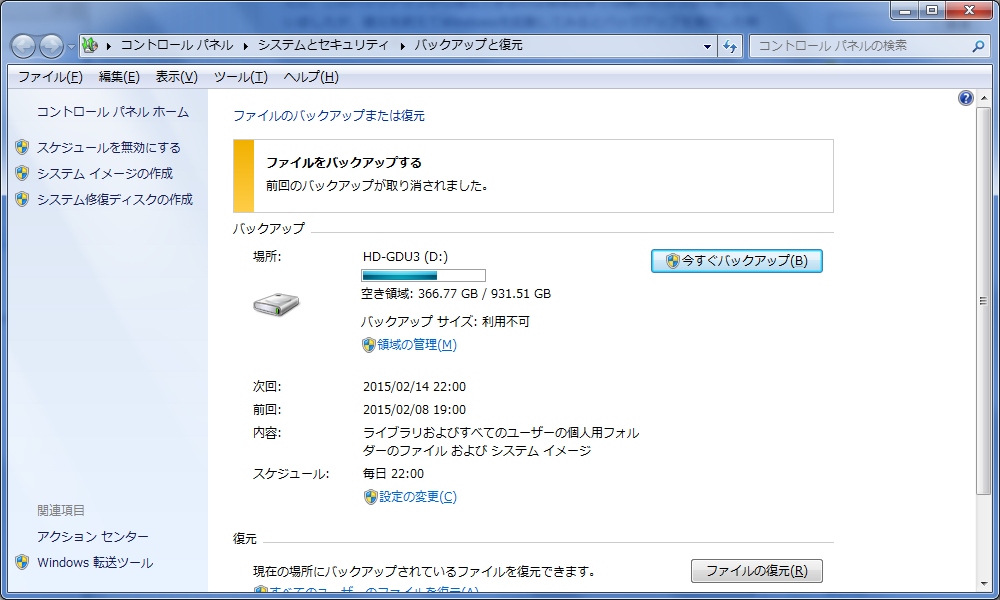The height and width of the screenshot is (600, 1000).
Task: Click バックアップ サイズ: 利用不可 text
Action: 445,321
